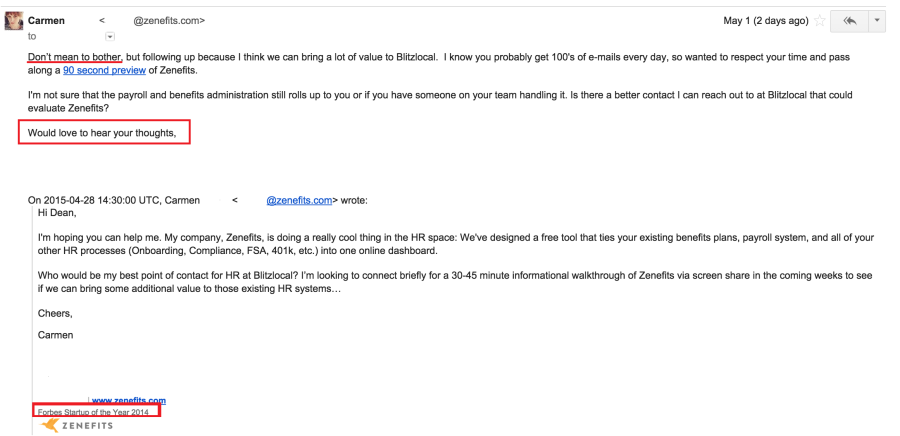
Task: Click the Reply all arrow button
Action: point(849,21)
